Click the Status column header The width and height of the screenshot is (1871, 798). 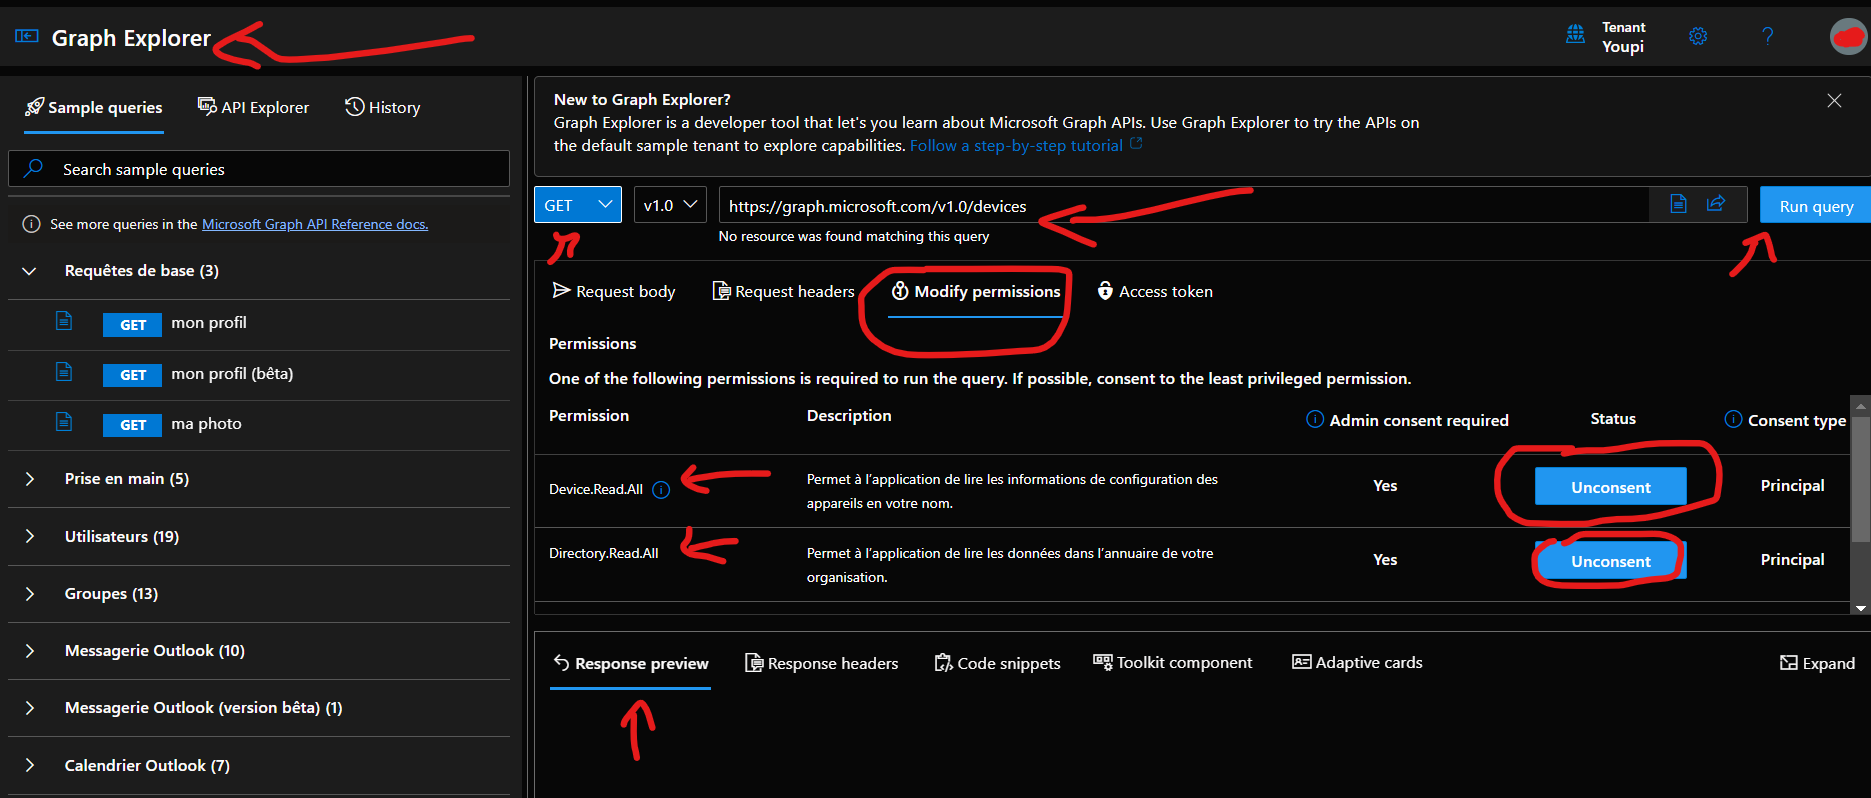[1613, 418]
